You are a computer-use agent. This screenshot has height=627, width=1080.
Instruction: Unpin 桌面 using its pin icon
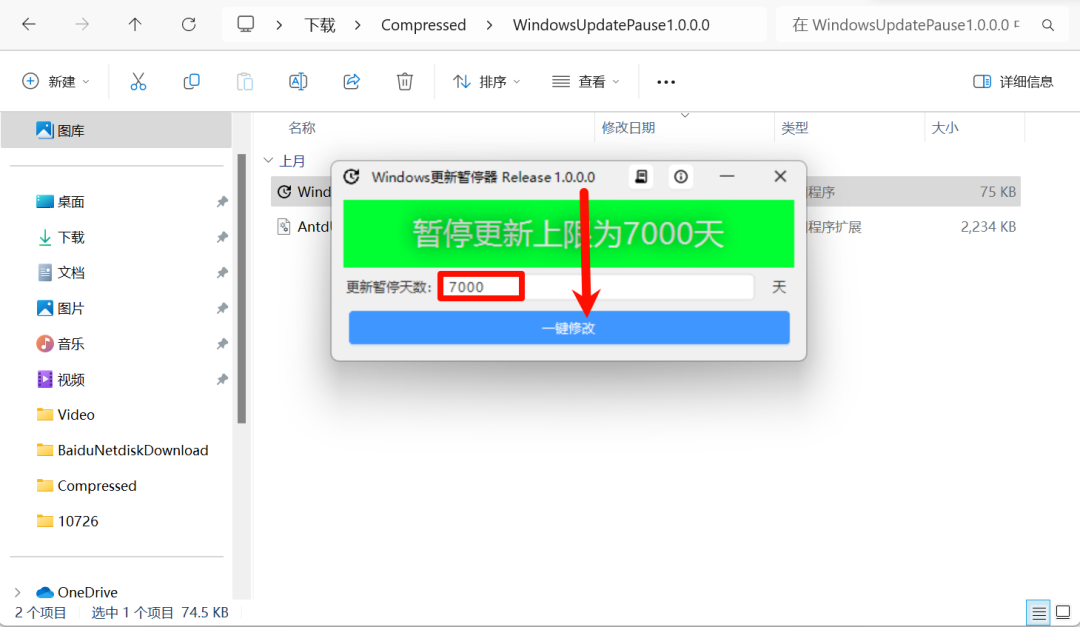click(222, 202)
